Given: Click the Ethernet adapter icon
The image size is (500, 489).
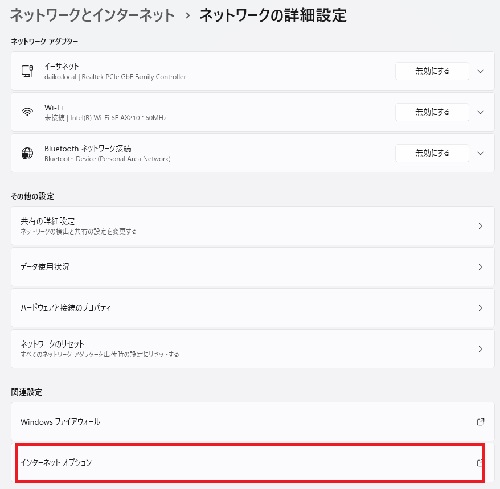Looking at the screenshot, I should pos(28,71).
